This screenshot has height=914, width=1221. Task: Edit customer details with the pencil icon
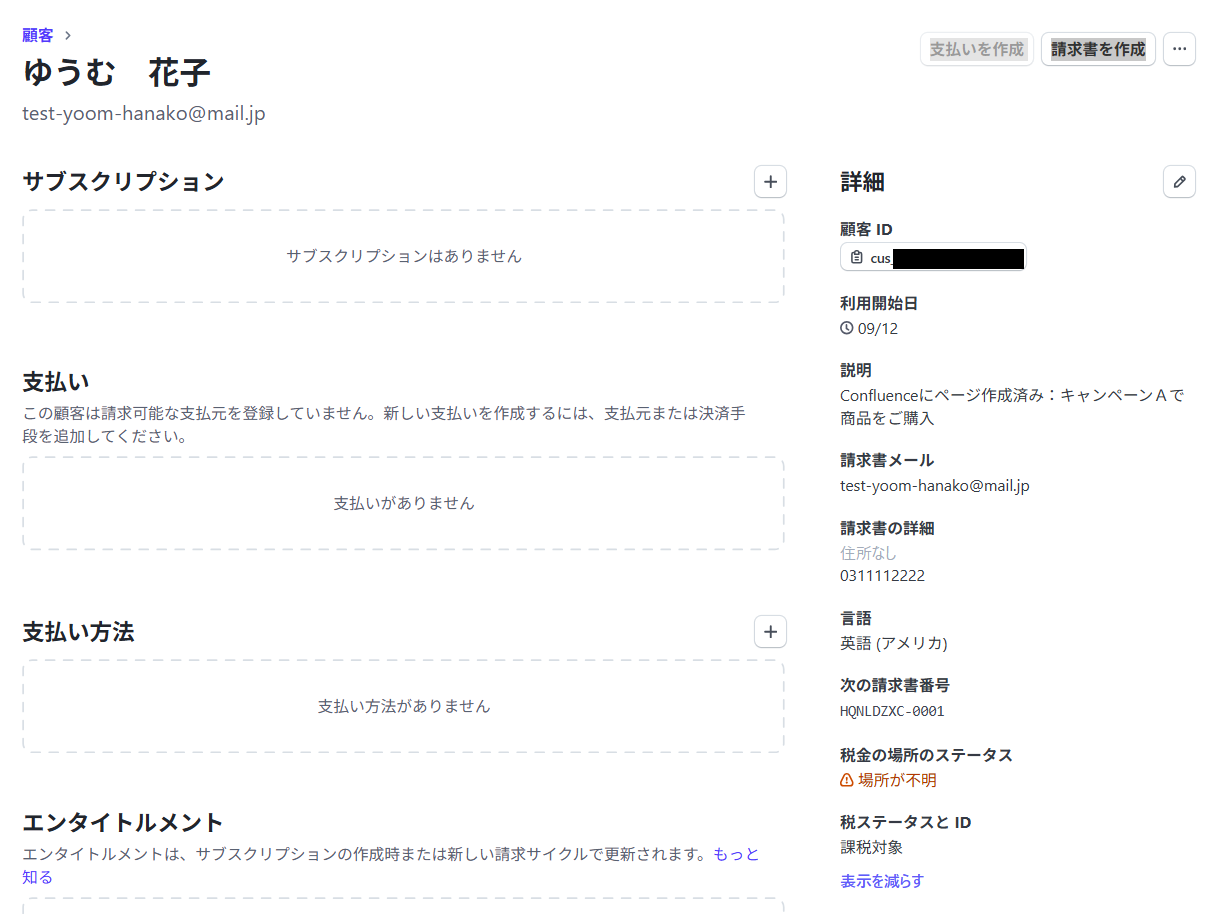[x=1179, y=182]
